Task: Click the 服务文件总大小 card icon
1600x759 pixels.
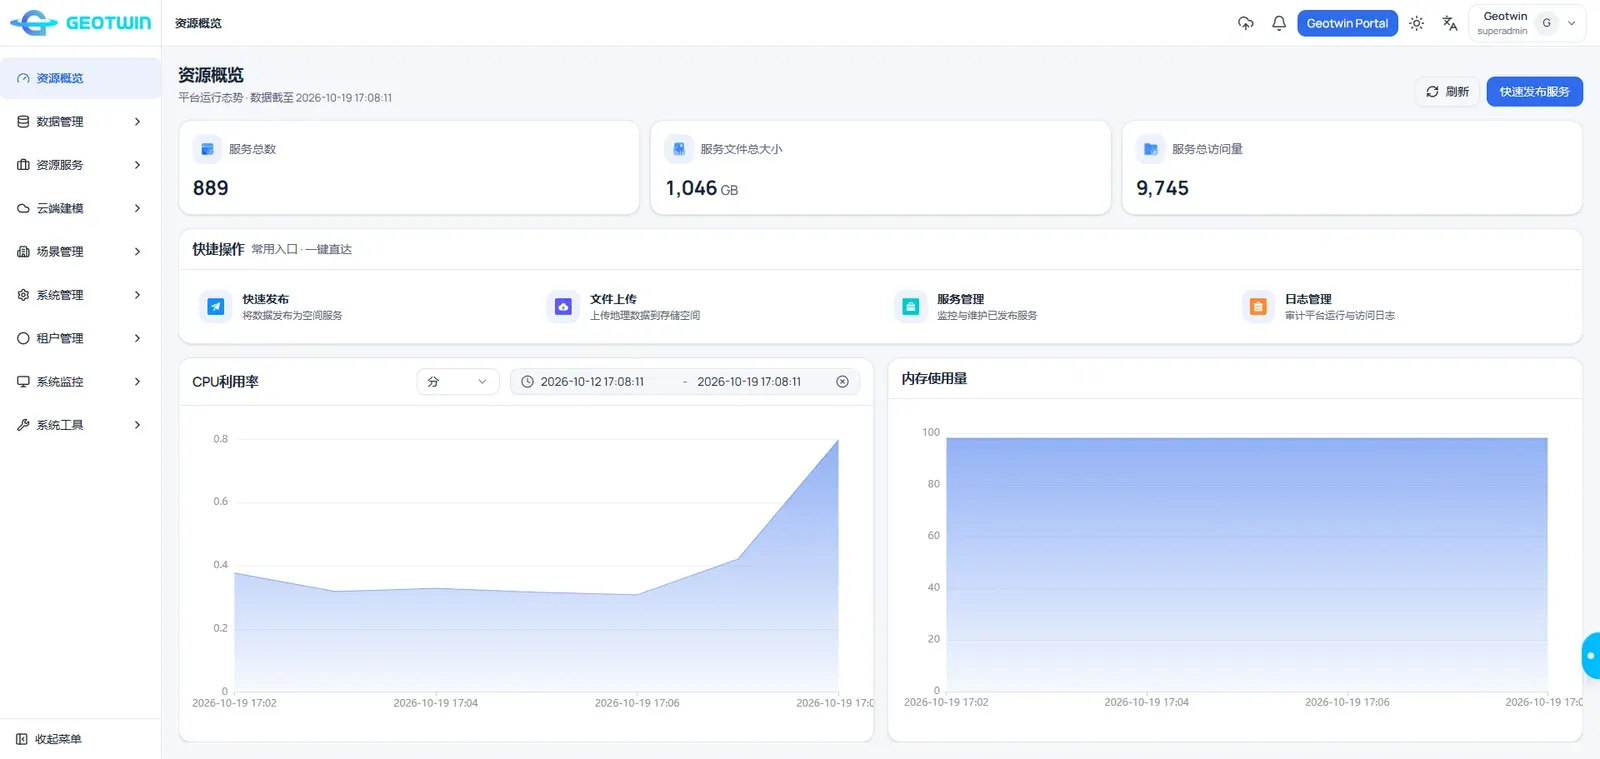Action: pyautogui.click(x=679, y=149)
